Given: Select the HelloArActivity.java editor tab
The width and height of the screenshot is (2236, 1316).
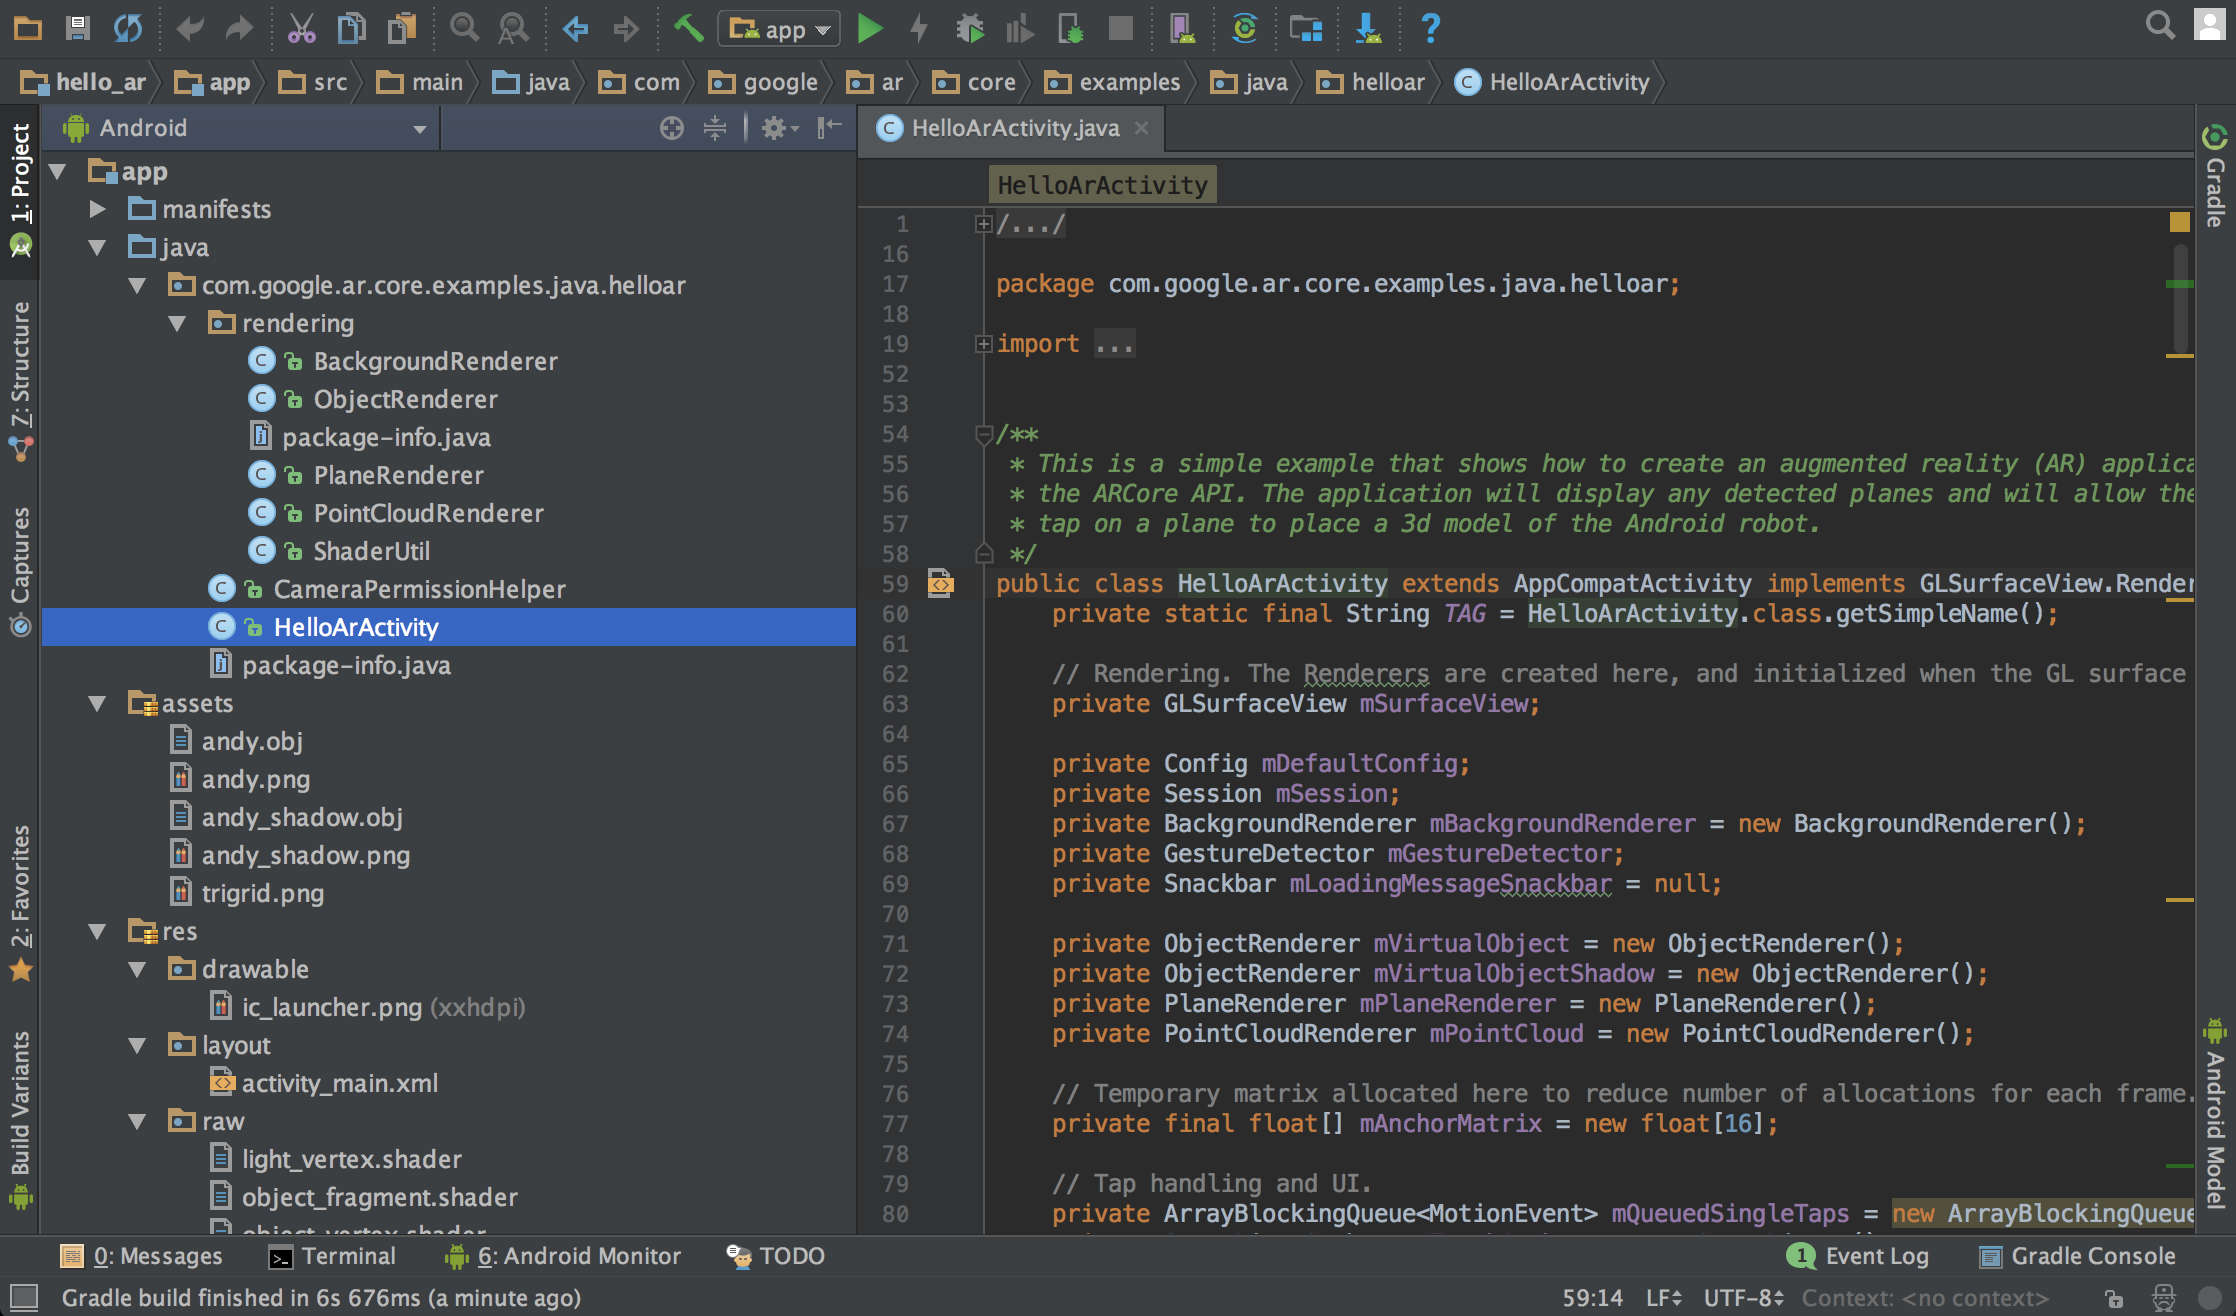Looking at the screenshot, I should 1013,128.
